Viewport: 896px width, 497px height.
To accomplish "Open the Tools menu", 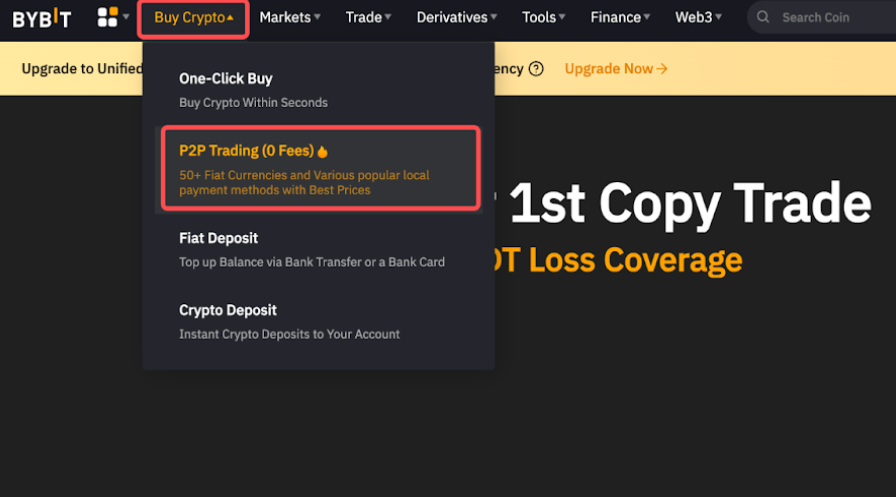I will pyautogui.click(x=543, y=18).
